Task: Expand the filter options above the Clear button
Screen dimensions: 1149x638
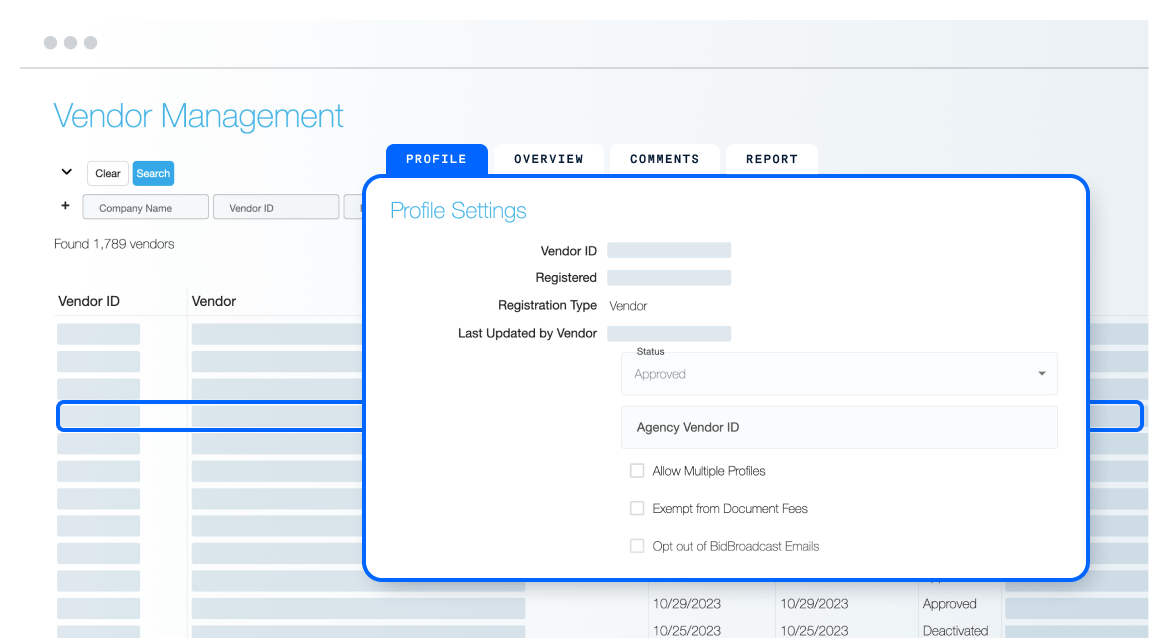Action: click(66, 172)
